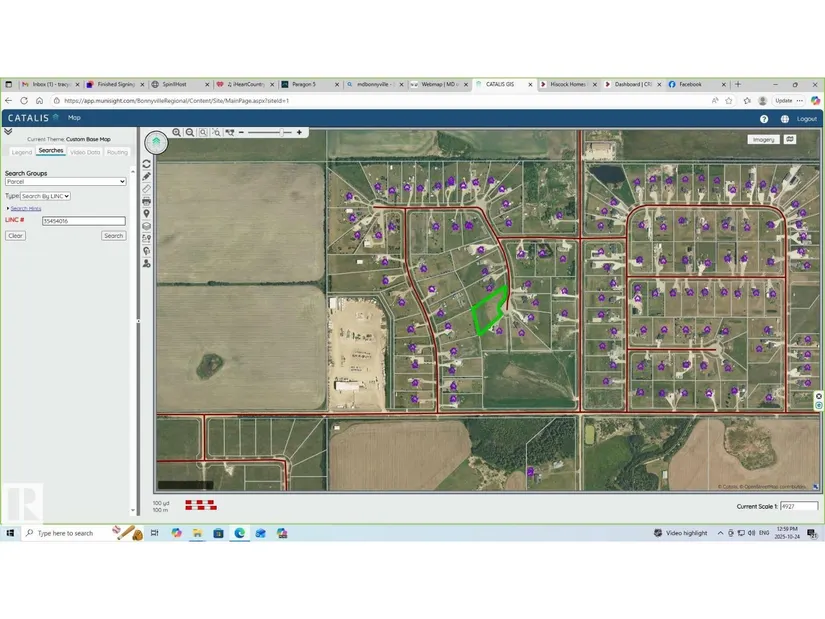Expand the Search Hints section

[x=25, y=208]
